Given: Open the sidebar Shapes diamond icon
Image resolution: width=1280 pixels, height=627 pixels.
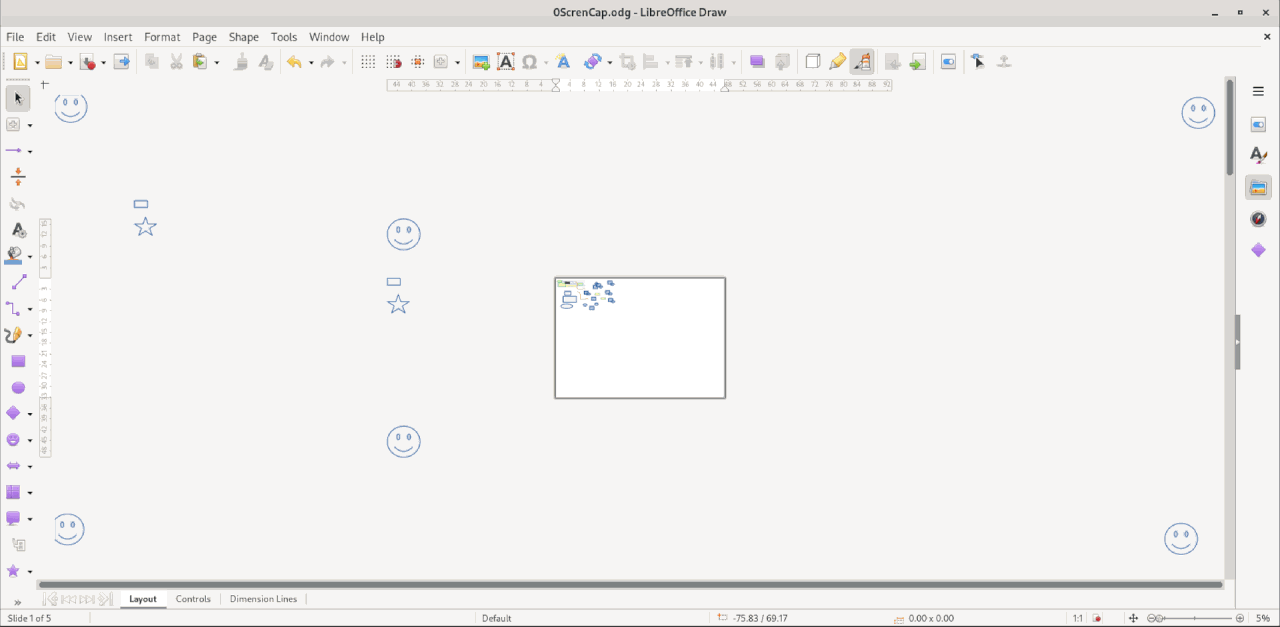Looking at the screenshot, I should tap(1258, 250).
